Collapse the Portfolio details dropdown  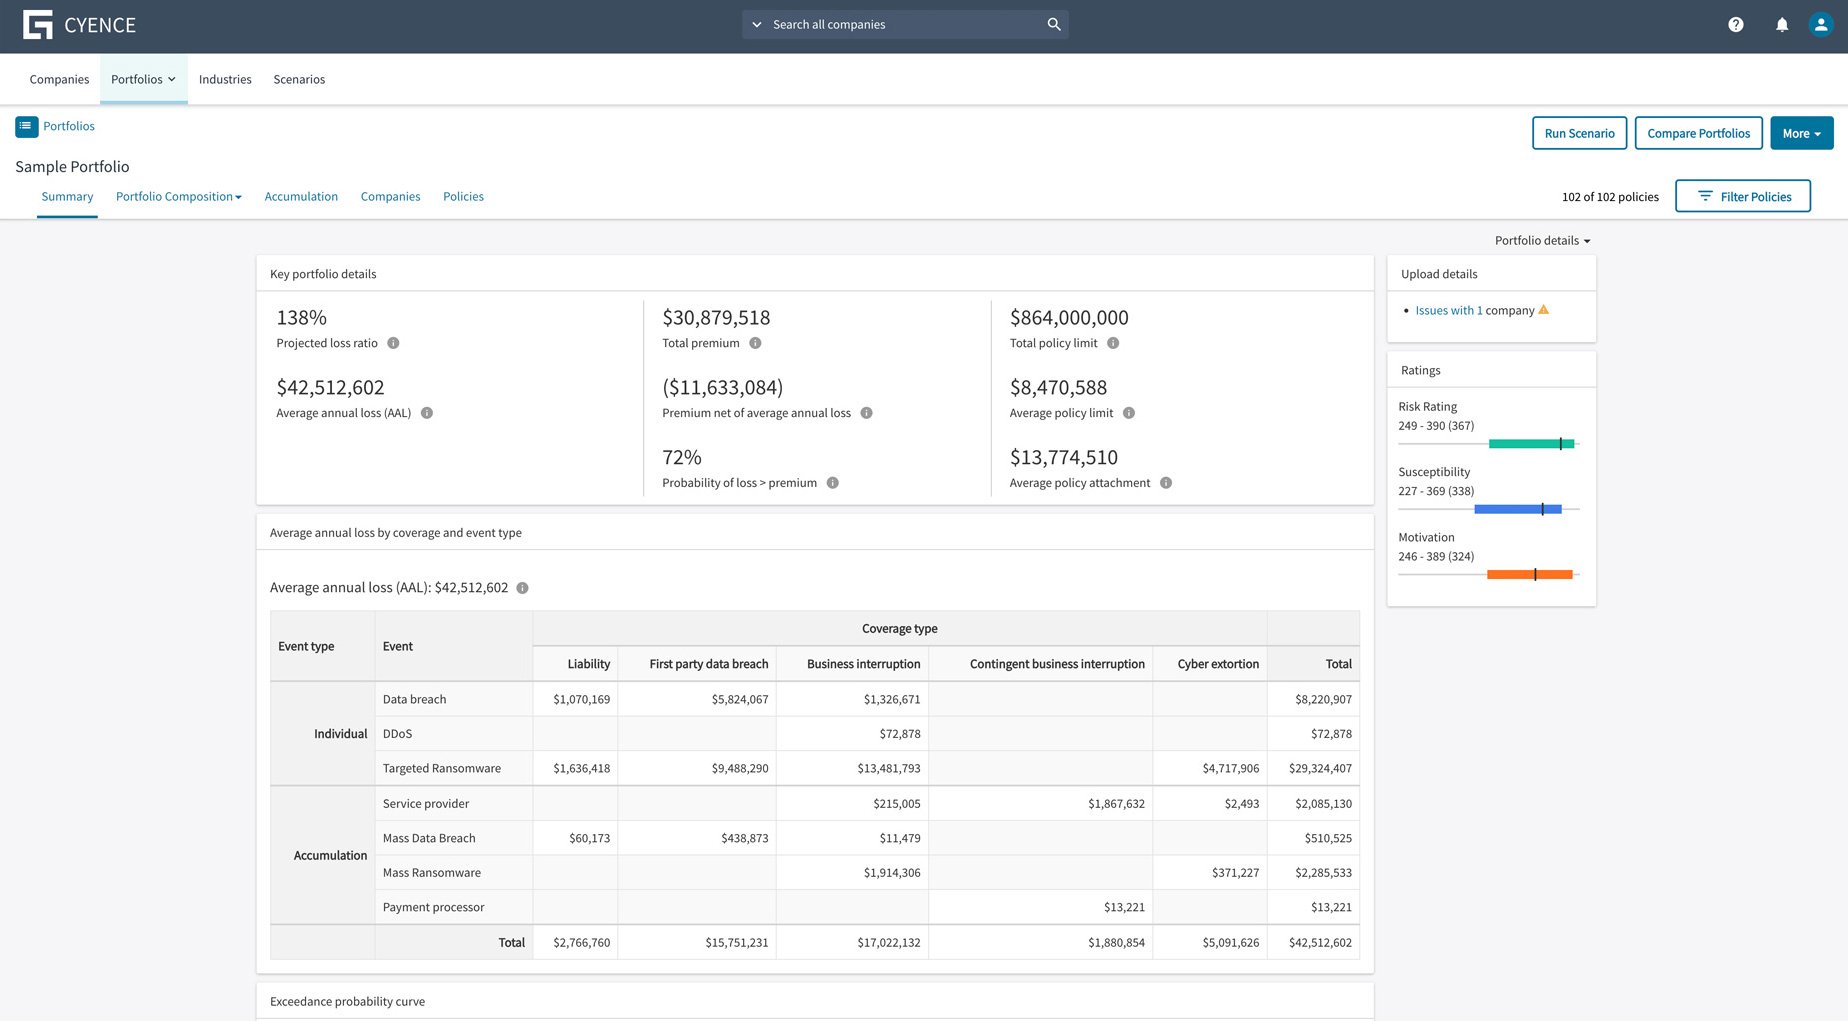coord(1541,240)
